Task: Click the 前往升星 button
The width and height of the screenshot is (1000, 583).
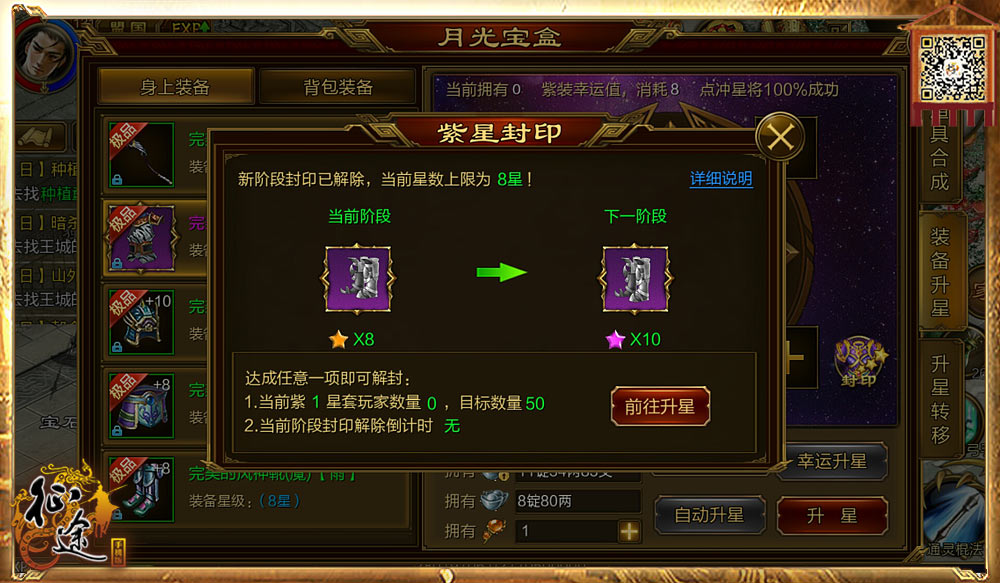Action: [660, 406]
